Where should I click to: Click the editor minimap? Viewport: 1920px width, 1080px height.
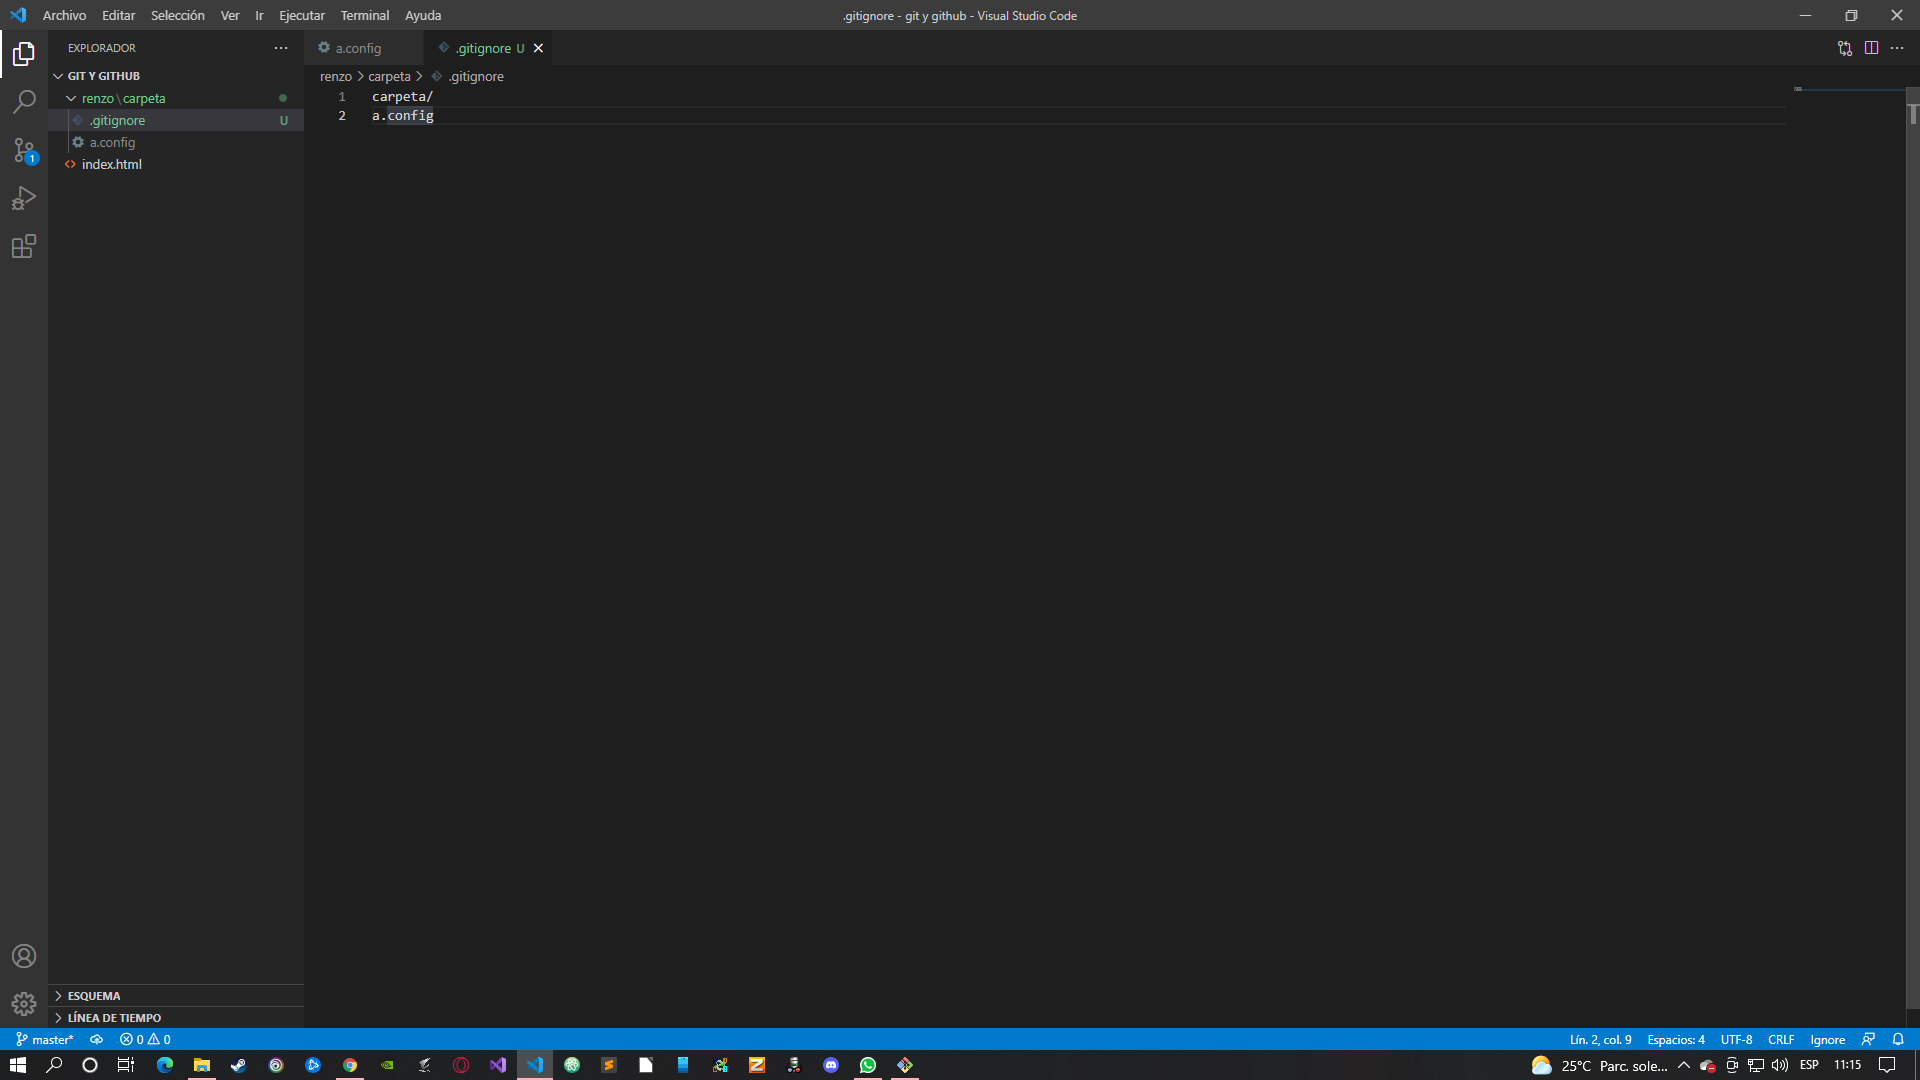pyautogui.click(x=1849, y=89)
